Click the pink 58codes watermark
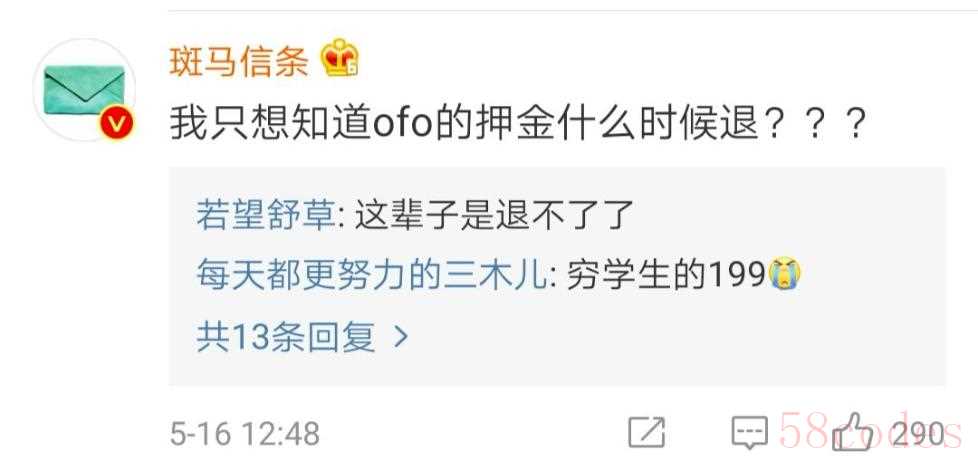The height and width of the screenshot is (461, 978). 870,432
